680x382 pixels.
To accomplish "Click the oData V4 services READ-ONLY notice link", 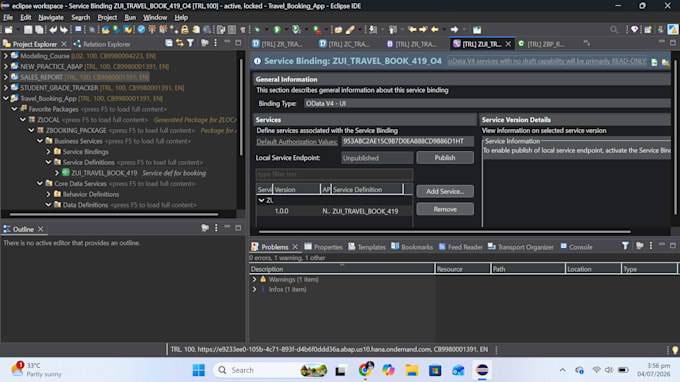I will [x=547, y=61].
